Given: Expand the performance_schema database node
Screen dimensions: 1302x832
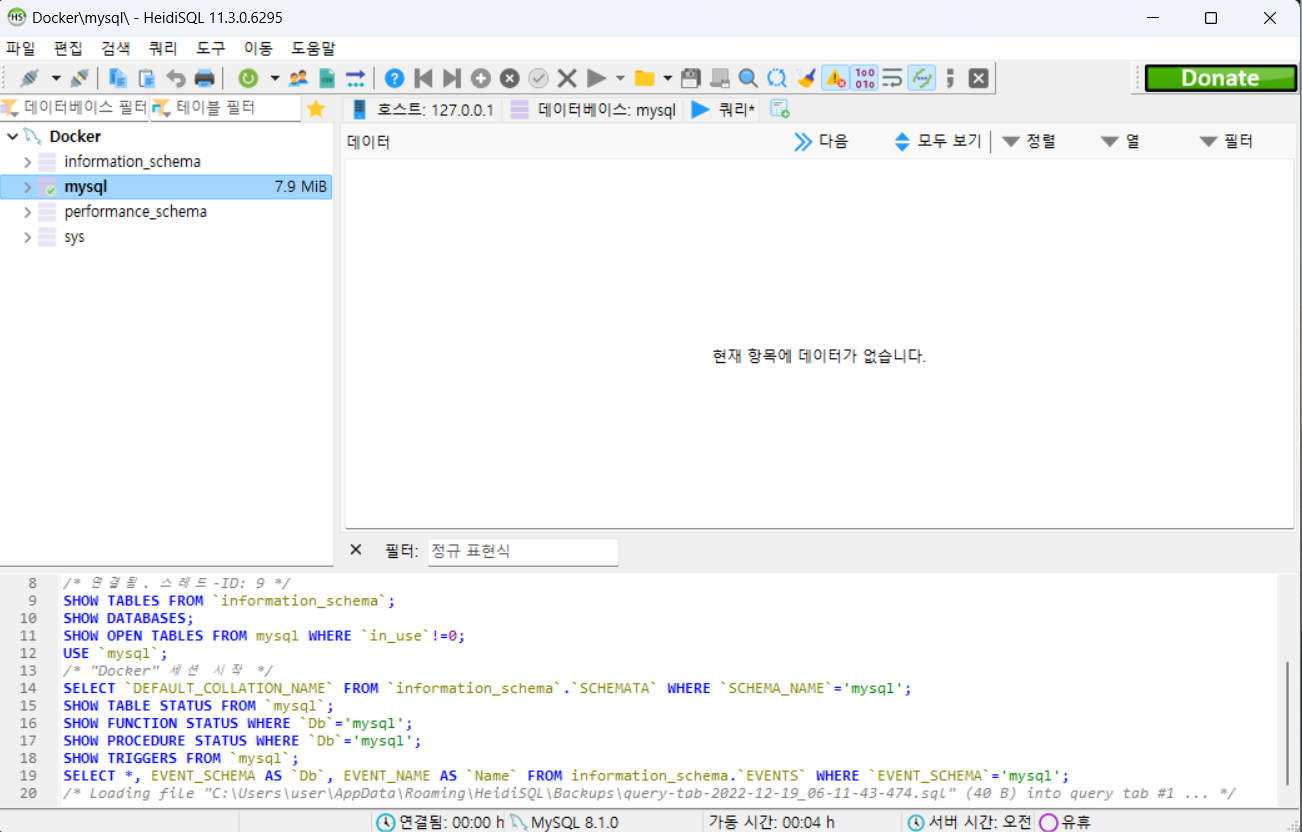Looking at the screenshot, I should 28,212.
